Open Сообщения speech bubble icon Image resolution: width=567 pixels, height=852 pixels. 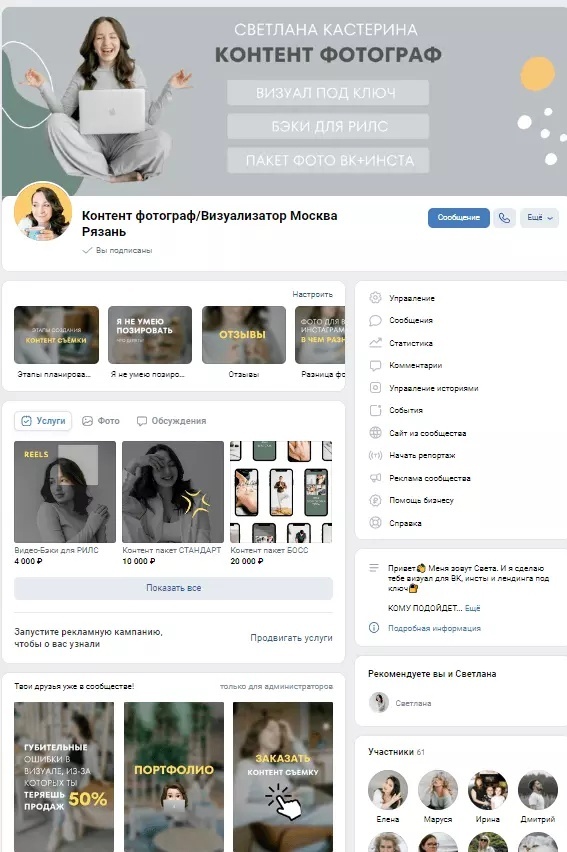(375, 321)
